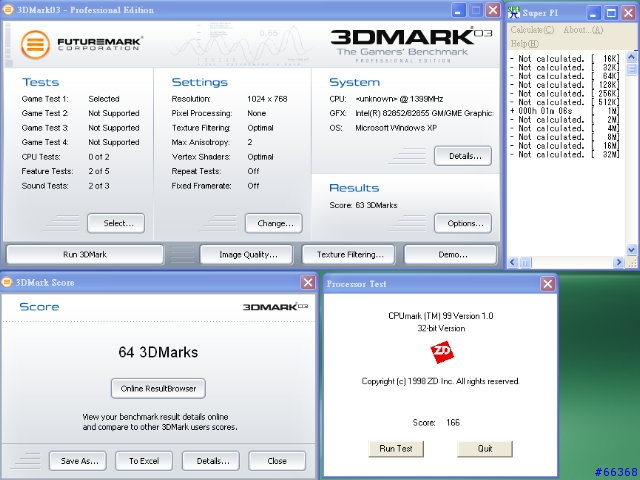Open the Help(H) menu in Super PI
Image resolution: width=640 pixels, height=480 pixels.
pyautogui.click(x=524, y=43)
